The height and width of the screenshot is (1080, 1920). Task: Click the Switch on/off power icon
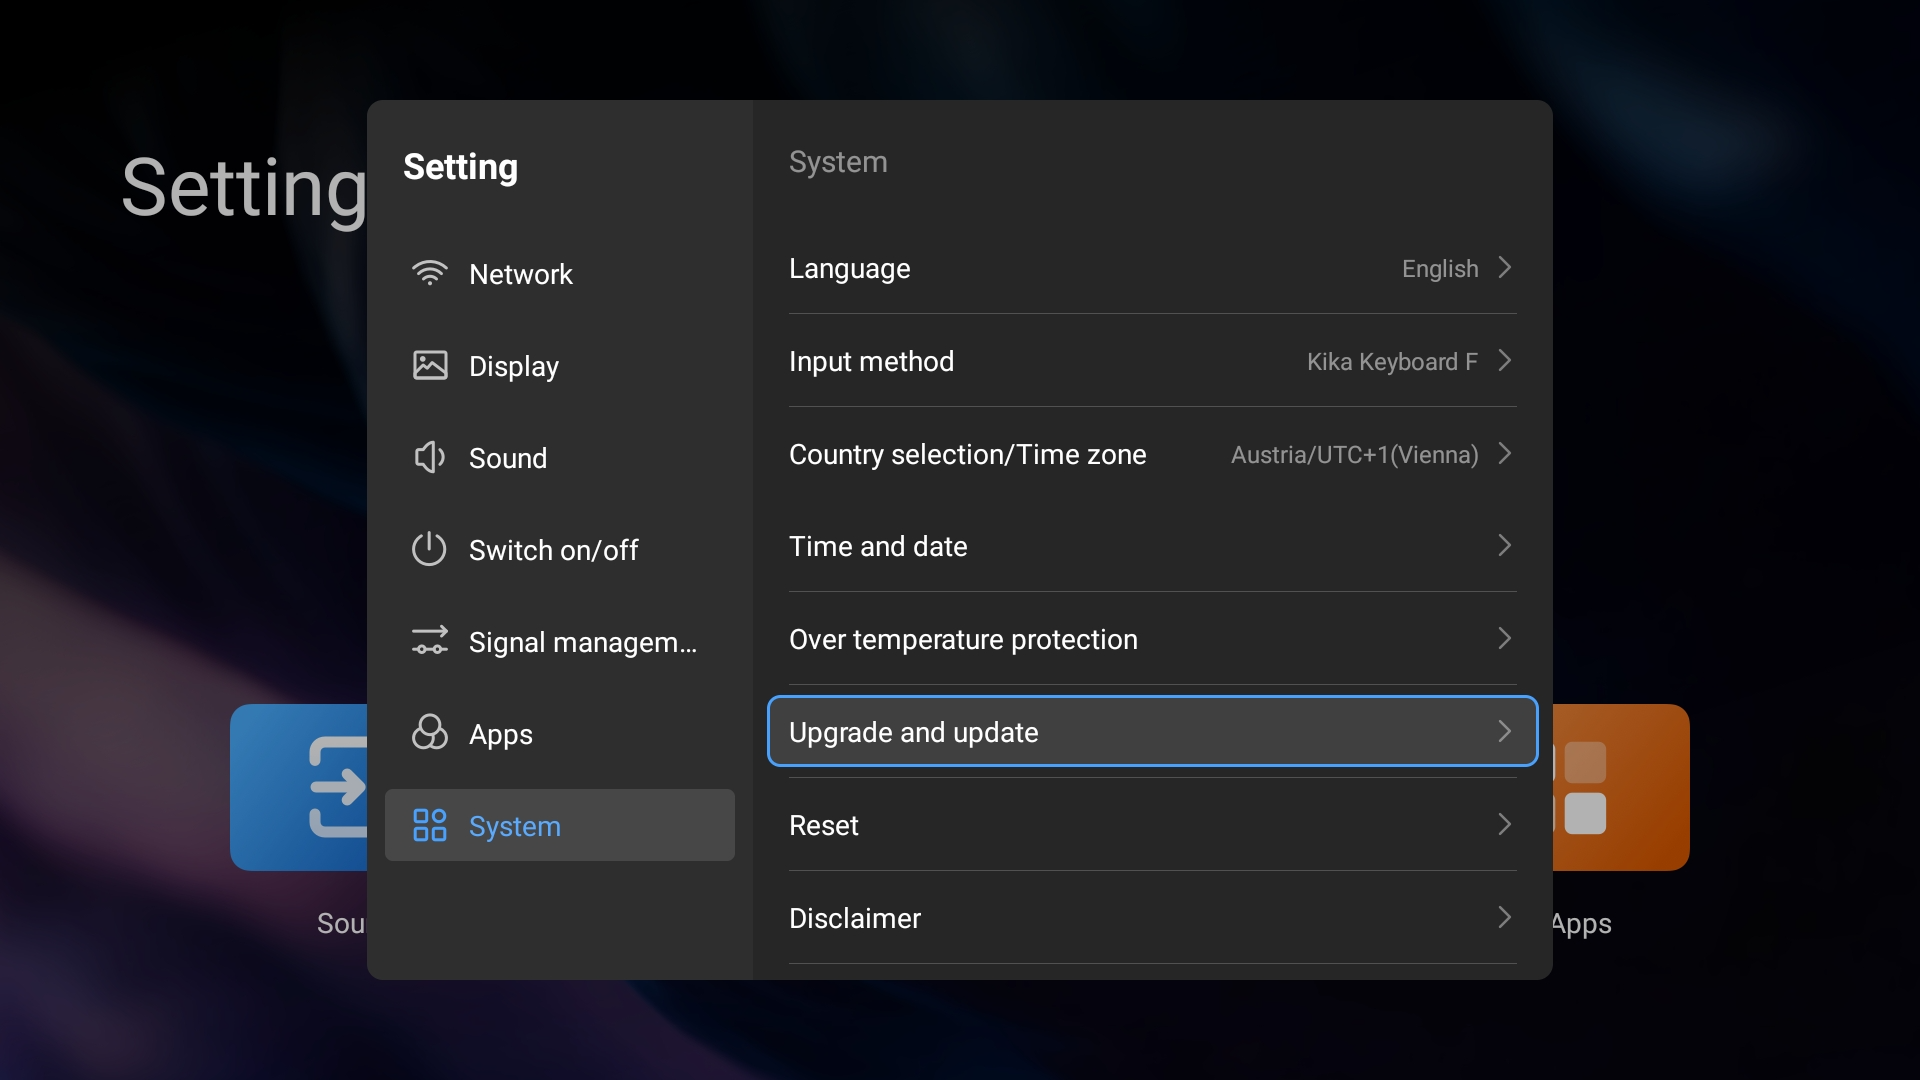[x=430, y=549]
